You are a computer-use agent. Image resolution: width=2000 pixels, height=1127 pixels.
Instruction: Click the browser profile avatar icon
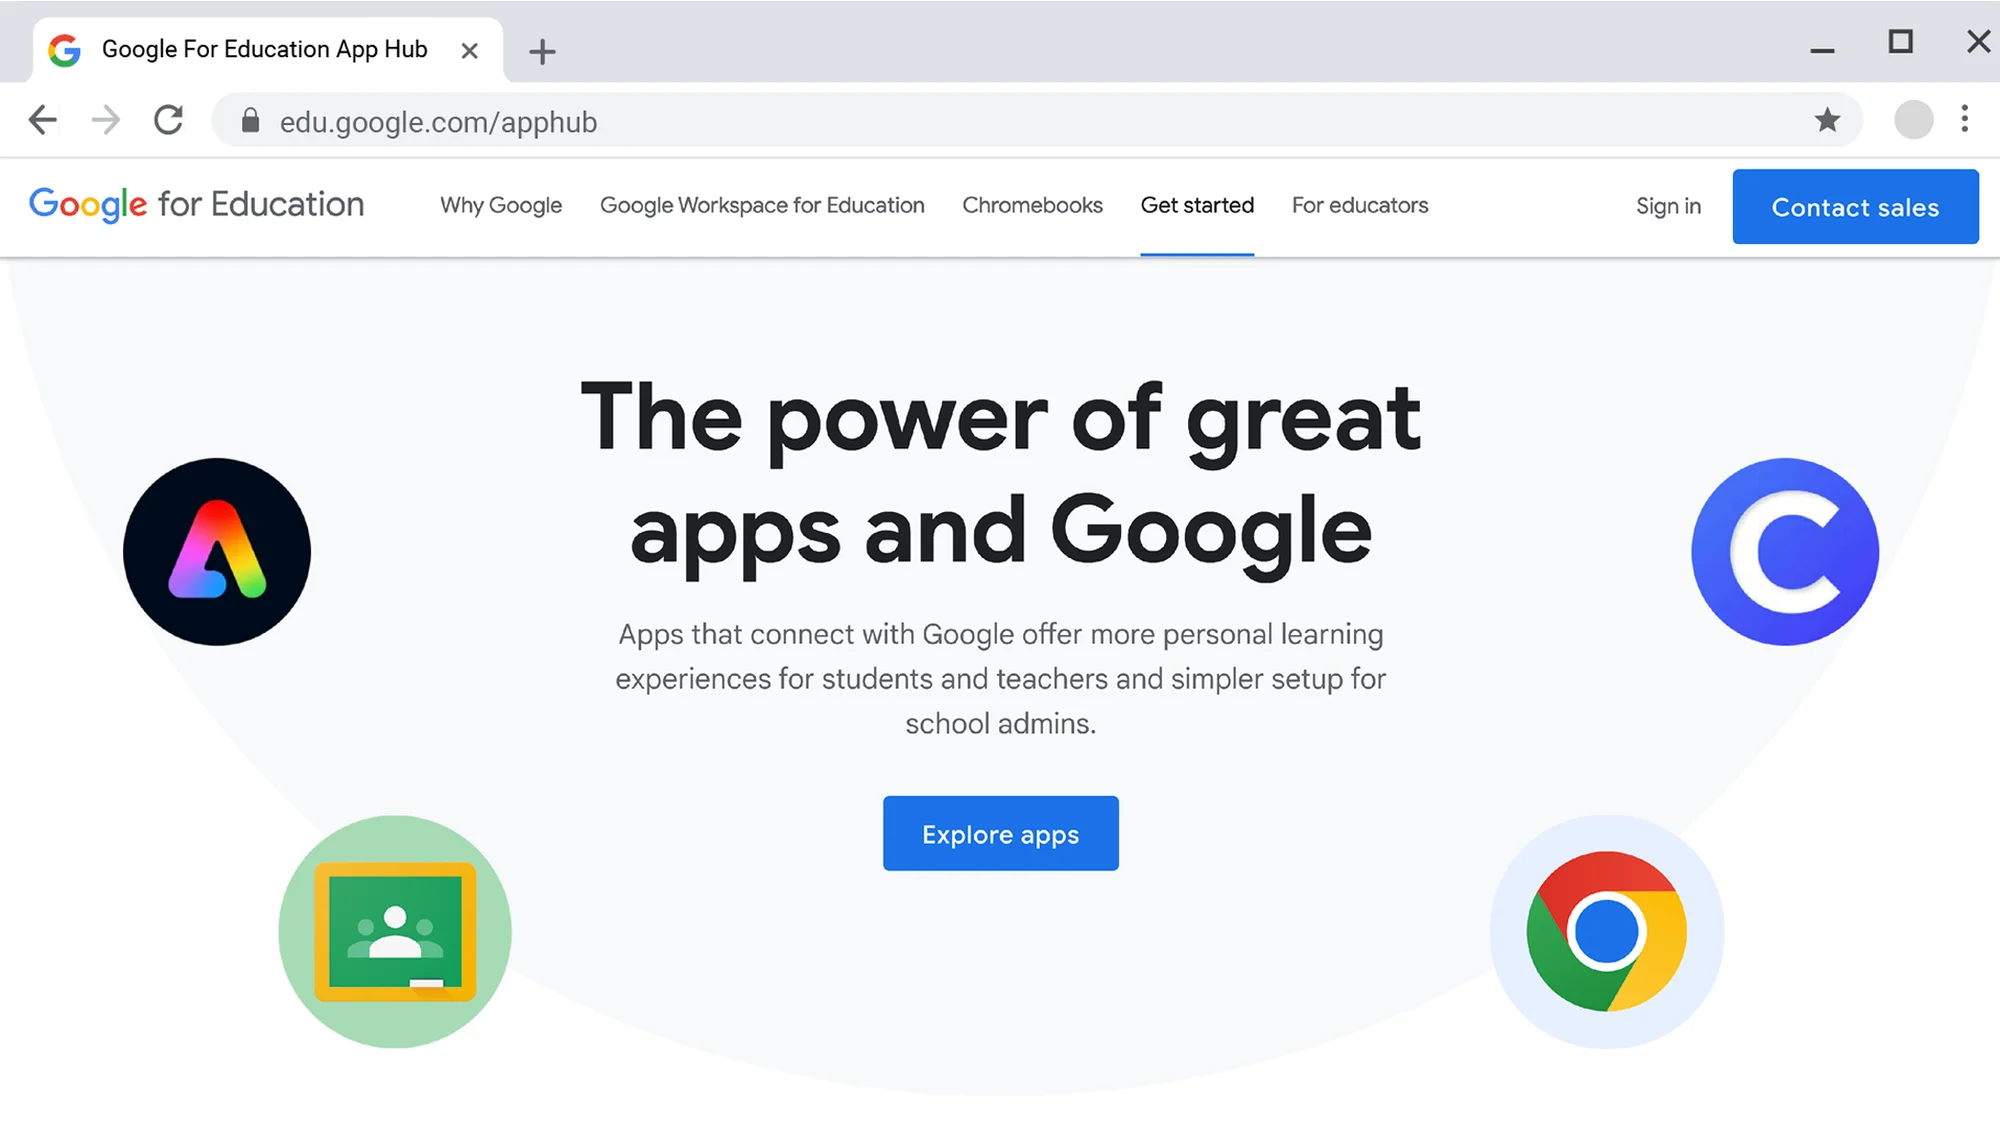(x=1913, y=121)
